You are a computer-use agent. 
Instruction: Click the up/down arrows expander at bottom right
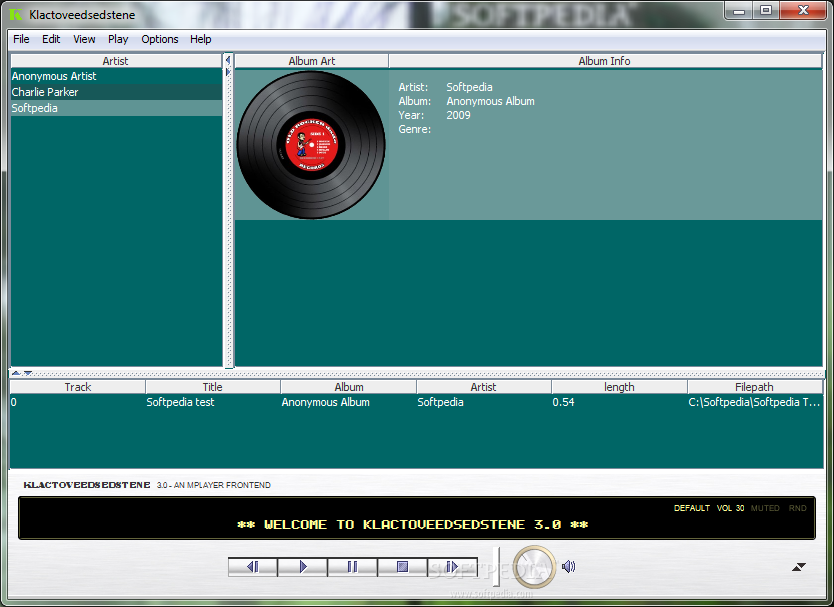point(798,567)
